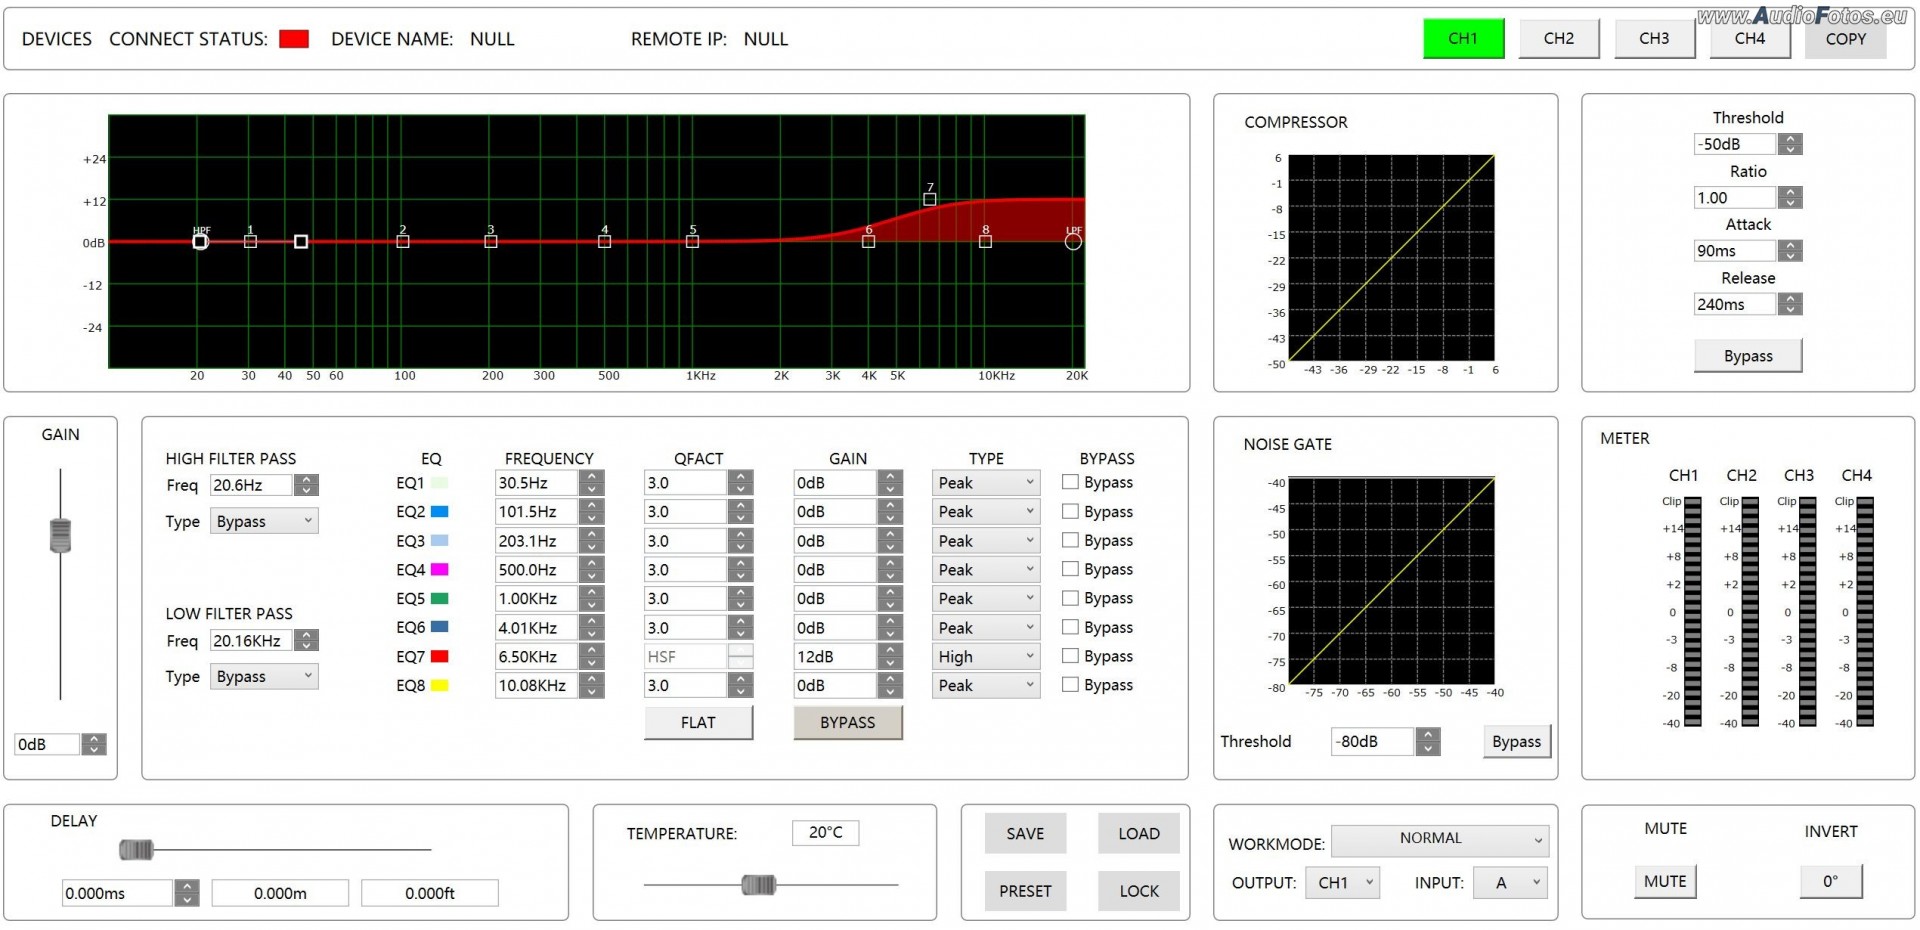The image size is (1920, 930).
Task: Select EQ point 6 node on graph
Action: click(x=868, y=241)
